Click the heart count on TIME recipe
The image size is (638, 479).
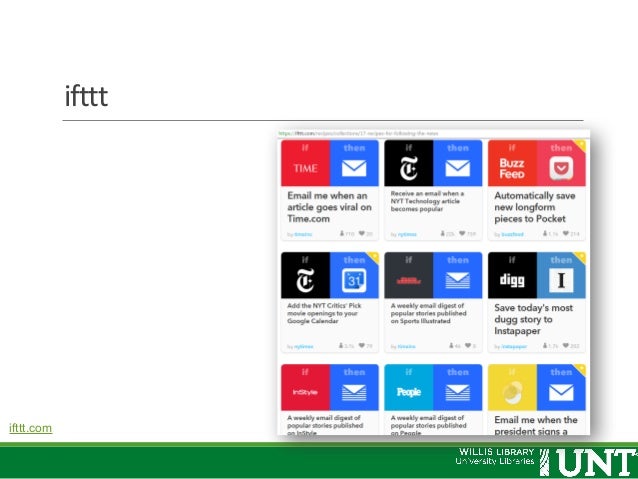(x=366, y=234)
